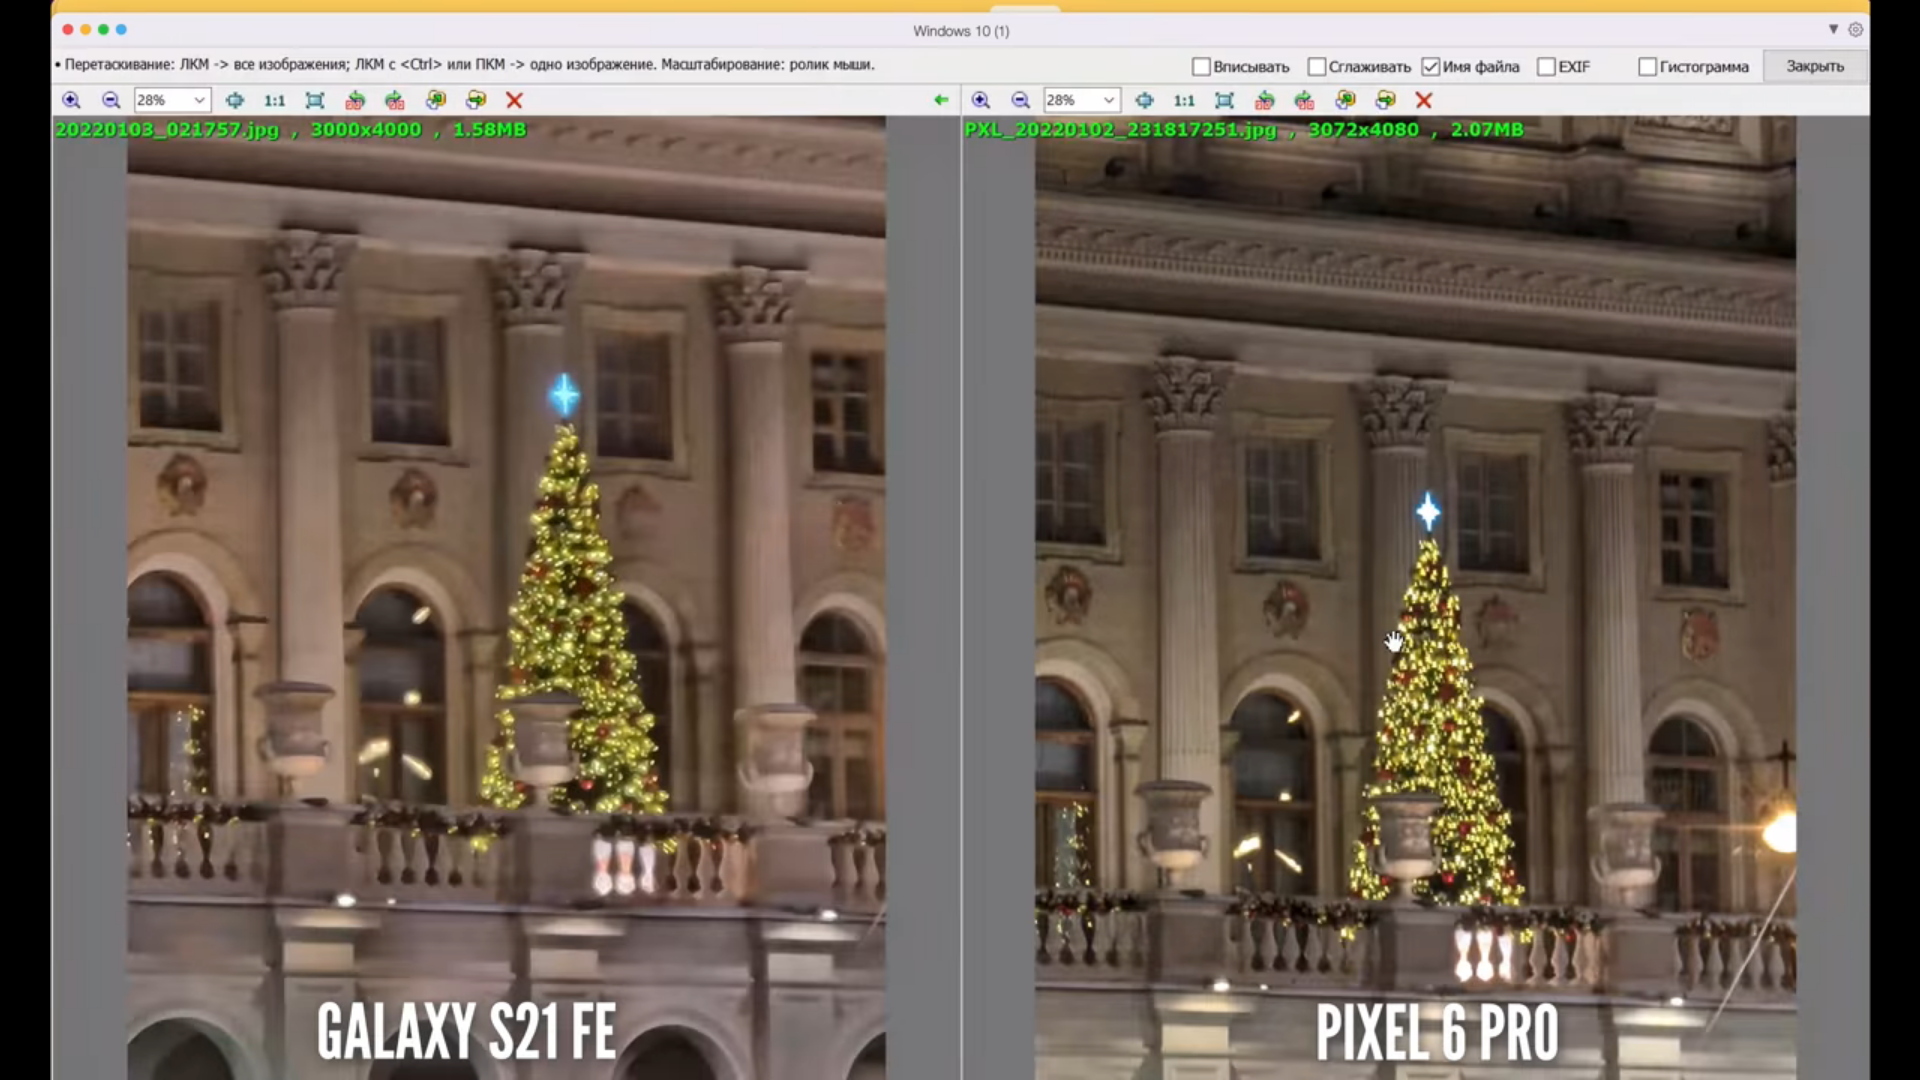Click the Закрыть button
Screen dimensions: 1920x1080
click(x=1814, y=66)
